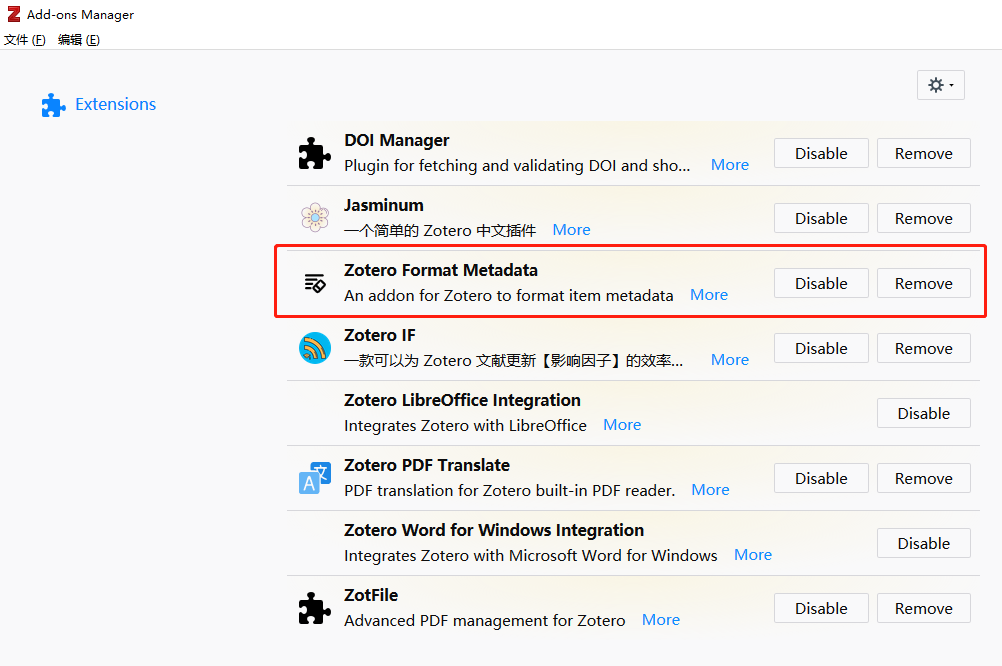Show more about Word for Windows Integration
This screenshot has height=666, width=1002.
click(753, 555)
